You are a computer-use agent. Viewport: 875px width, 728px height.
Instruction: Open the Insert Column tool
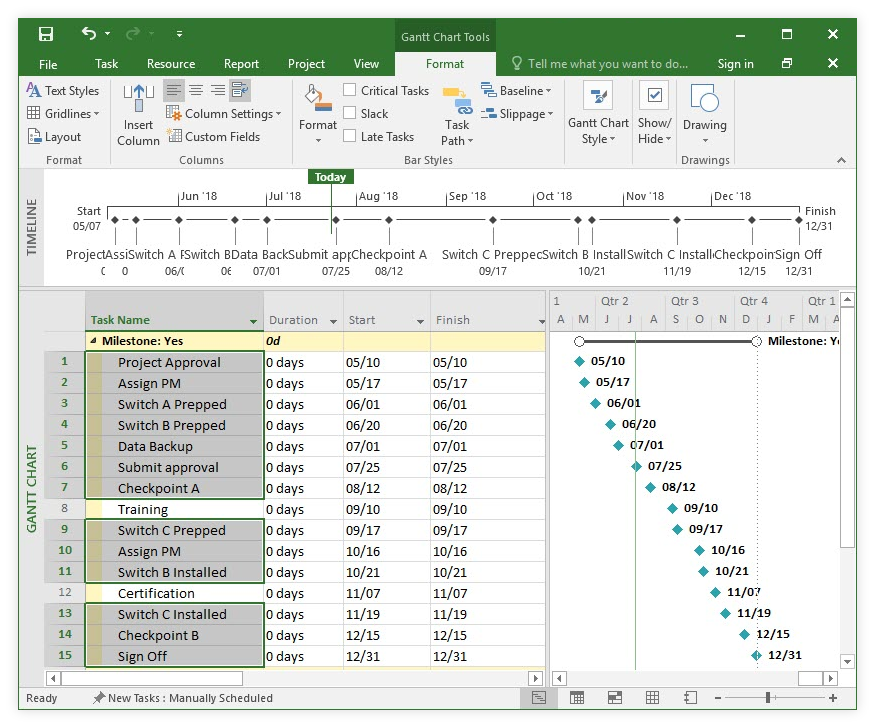[x=137, y=112]
